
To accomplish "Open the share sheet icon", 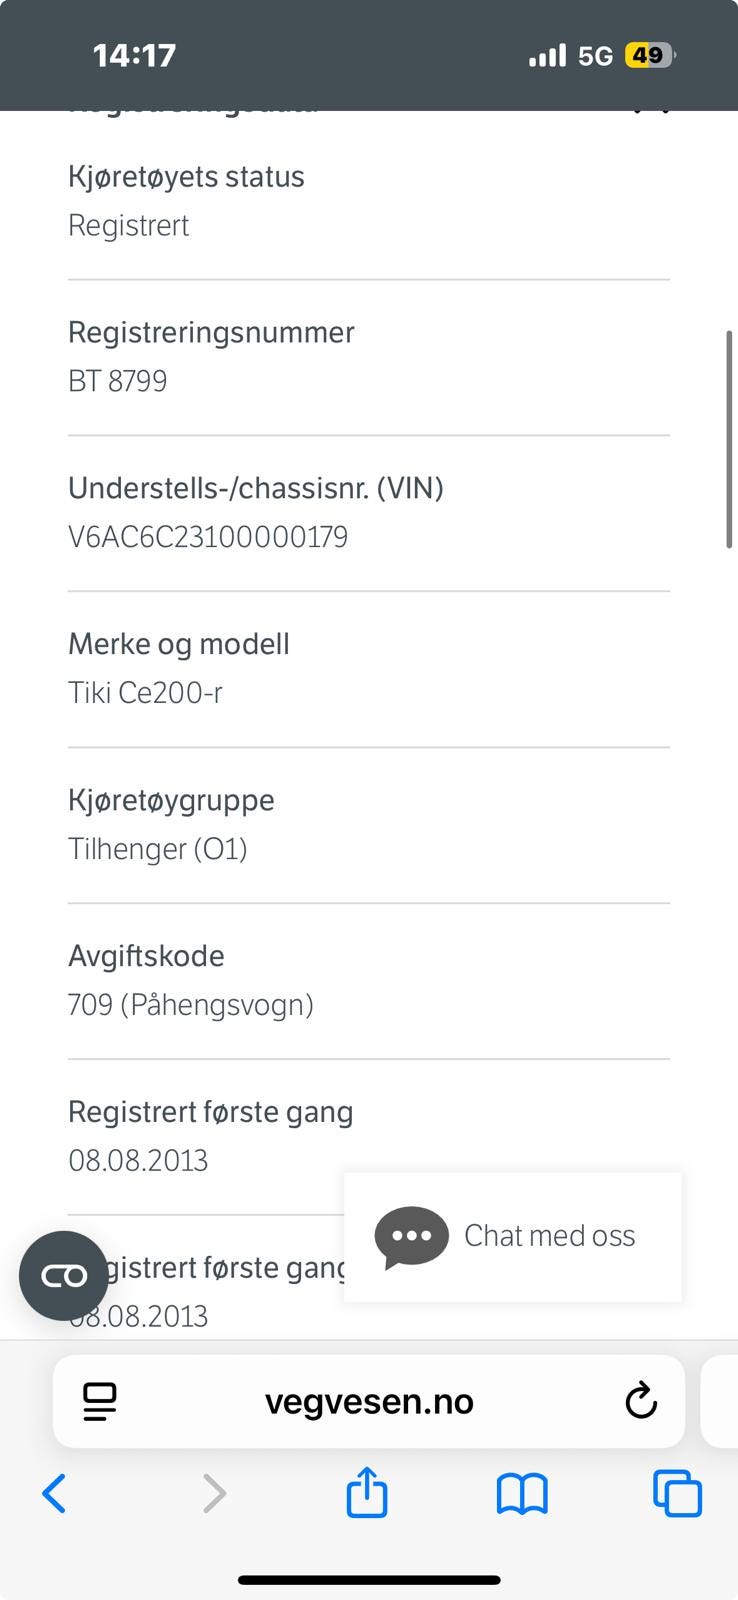I will coord(367,1492).
